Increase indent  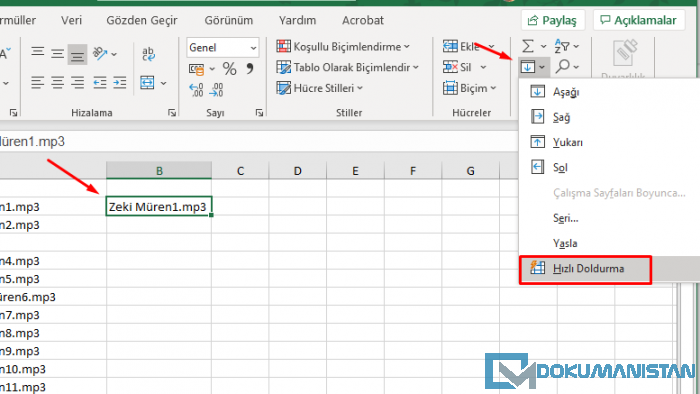click(x=120, y=83)
